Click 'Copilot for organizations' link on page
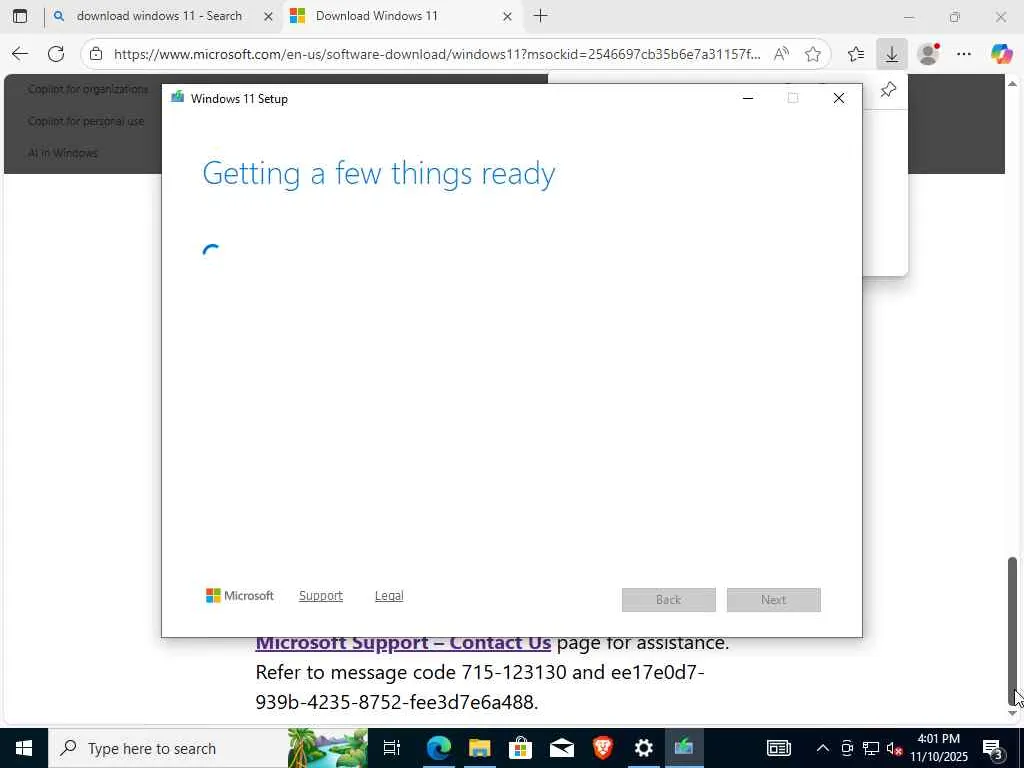Screen dimensions: 1024x768 [88, 89]
